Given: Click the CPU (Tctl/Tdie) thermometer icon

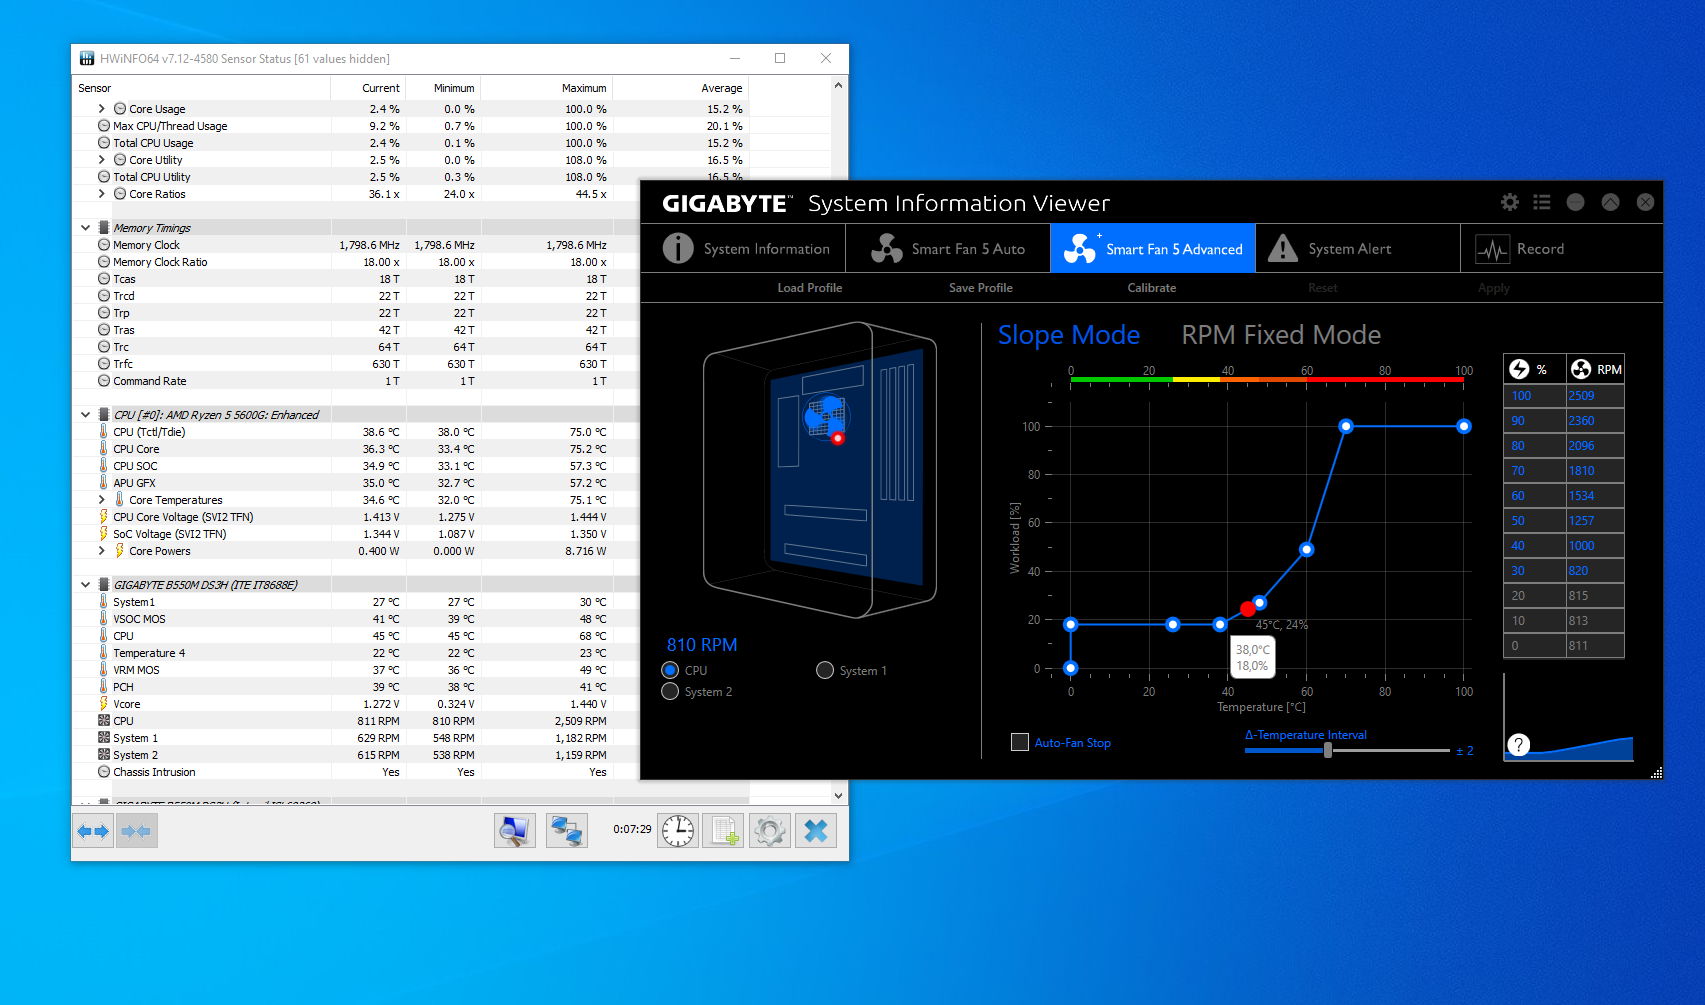Looking at the screenshot, I should [104, 432].
